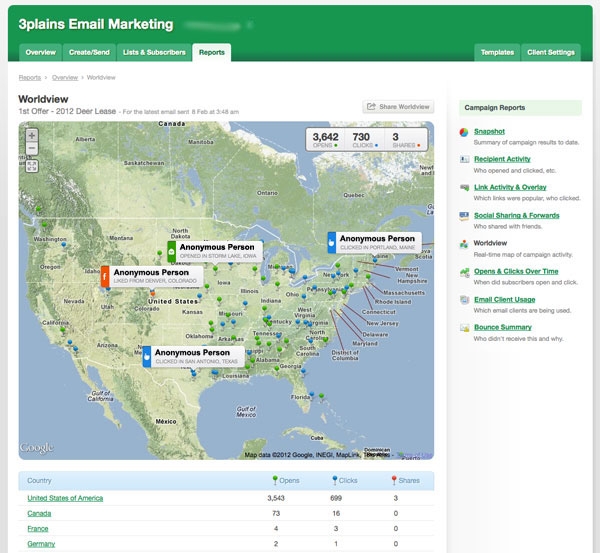The image size is (600, 553).
Task: Click the blue Clicks pin in table header
Action: tap(334, 480)
